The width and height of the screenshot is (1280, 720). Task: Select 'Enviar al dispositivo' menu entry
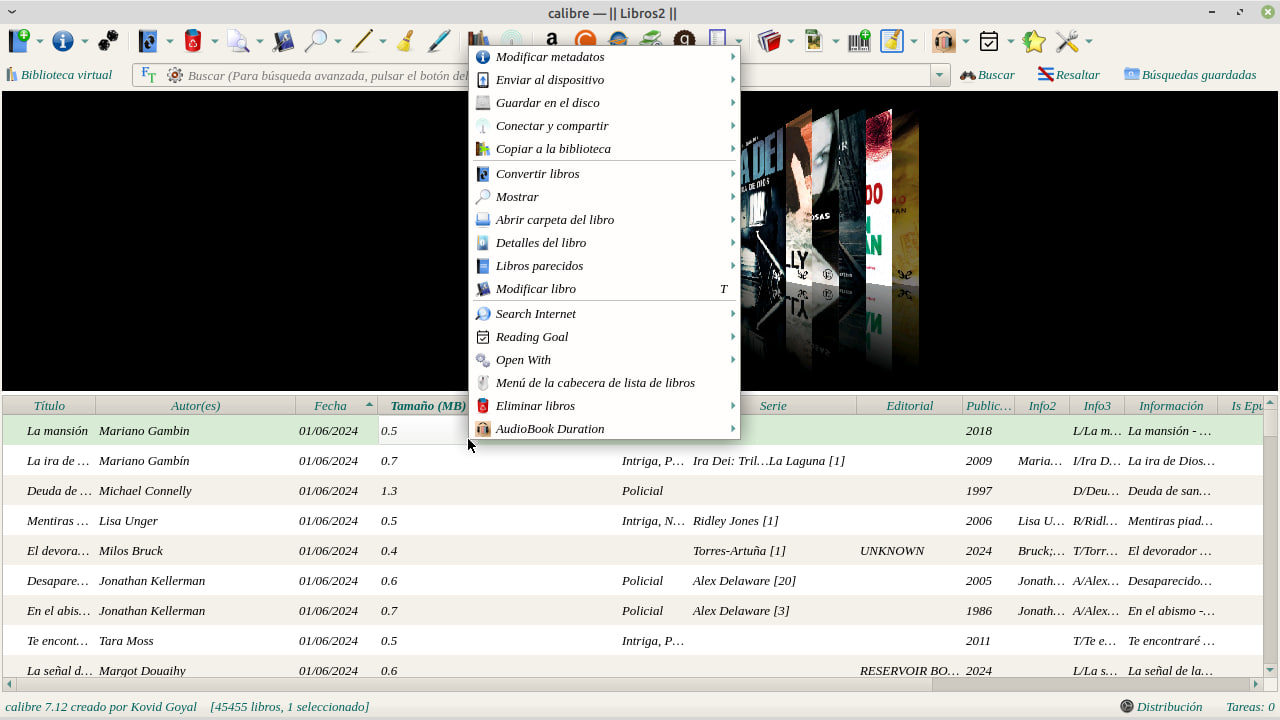[605, 80]
